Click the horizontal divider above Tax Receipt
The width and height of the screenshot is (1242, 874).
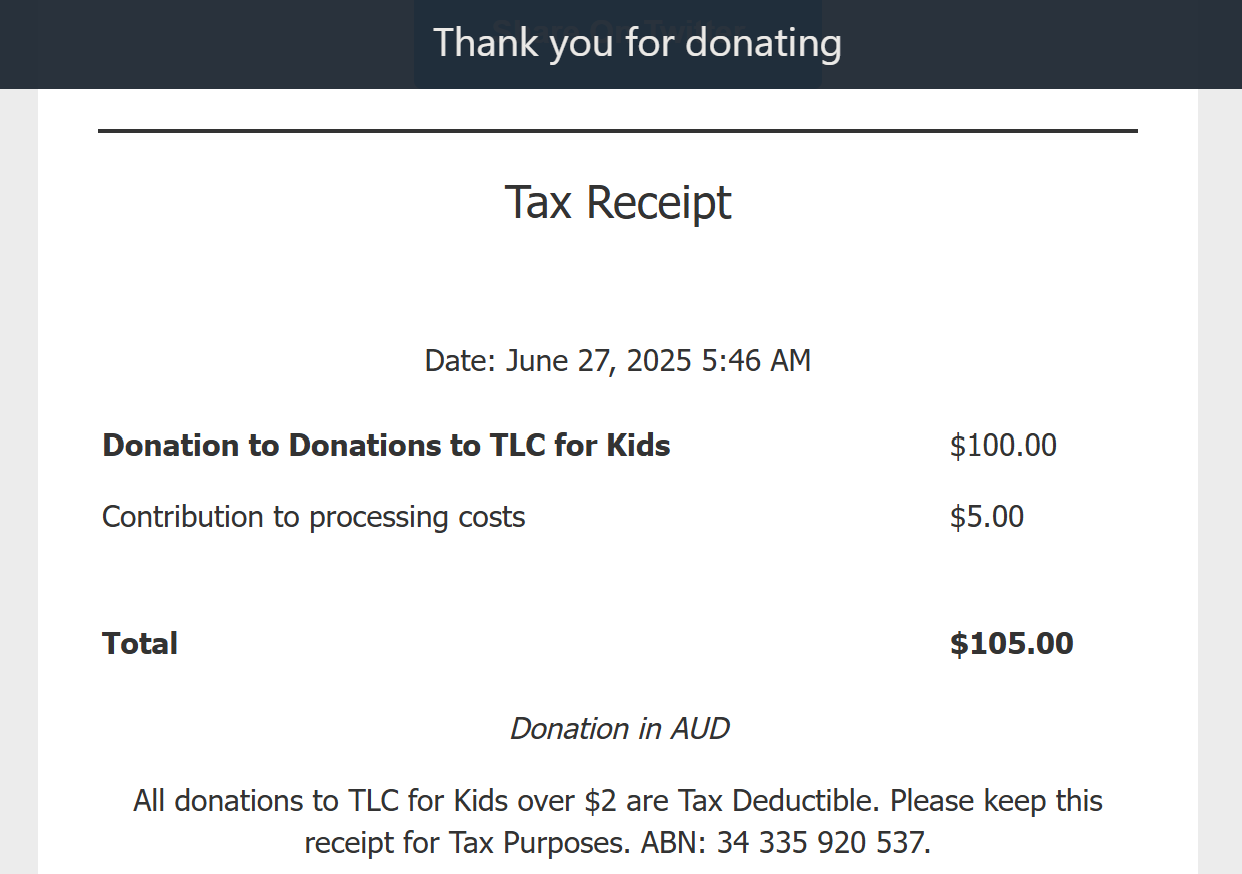[618, 130]
